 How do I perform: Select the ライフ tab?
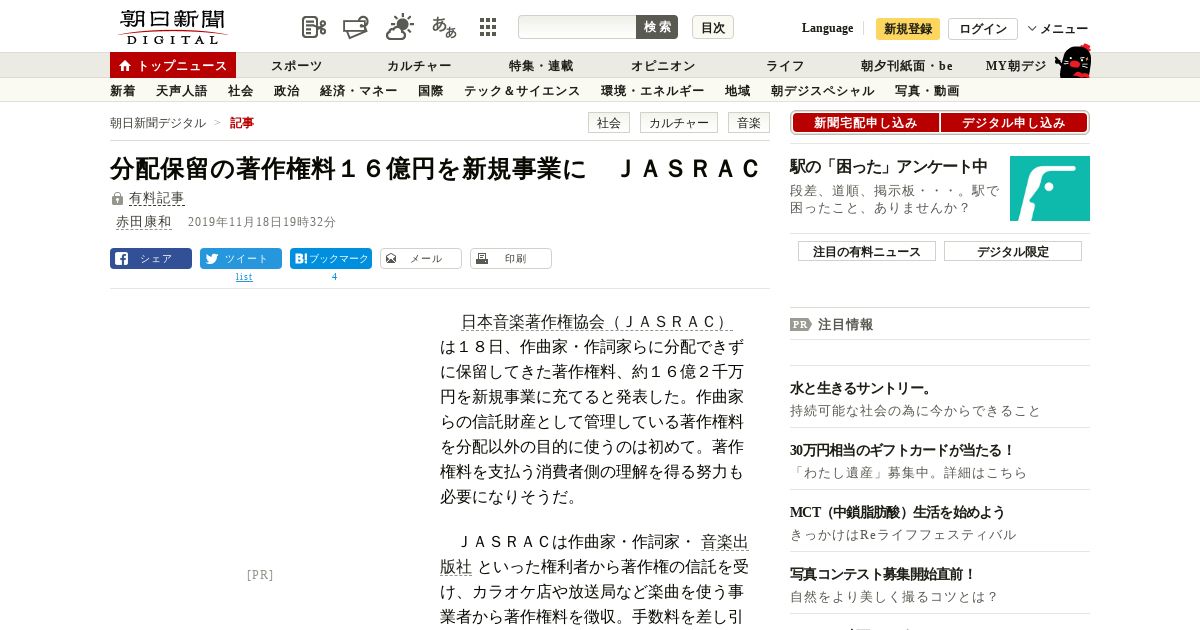point(785,65)
